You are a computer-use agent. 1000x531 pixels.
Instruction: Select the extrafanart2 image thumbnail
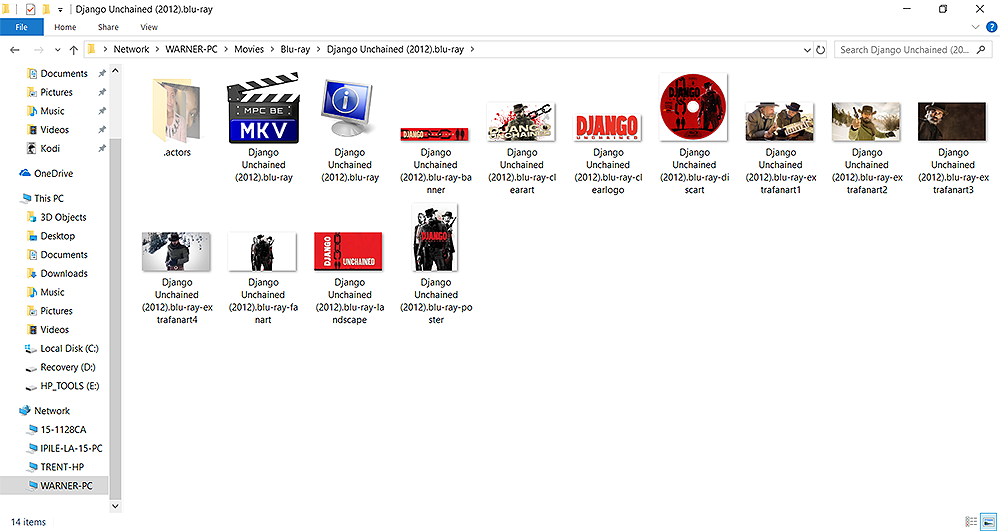(x=866, y=122)
